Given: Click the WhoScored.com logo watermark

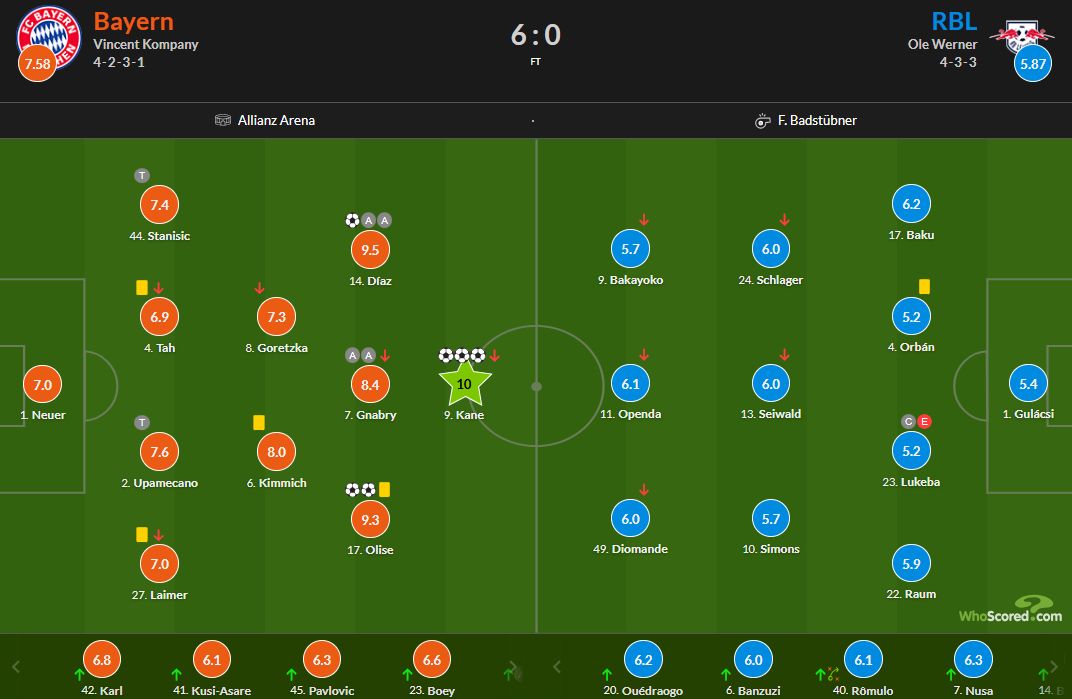Looking at the screenshot, I should click(x=1010, y=609).
